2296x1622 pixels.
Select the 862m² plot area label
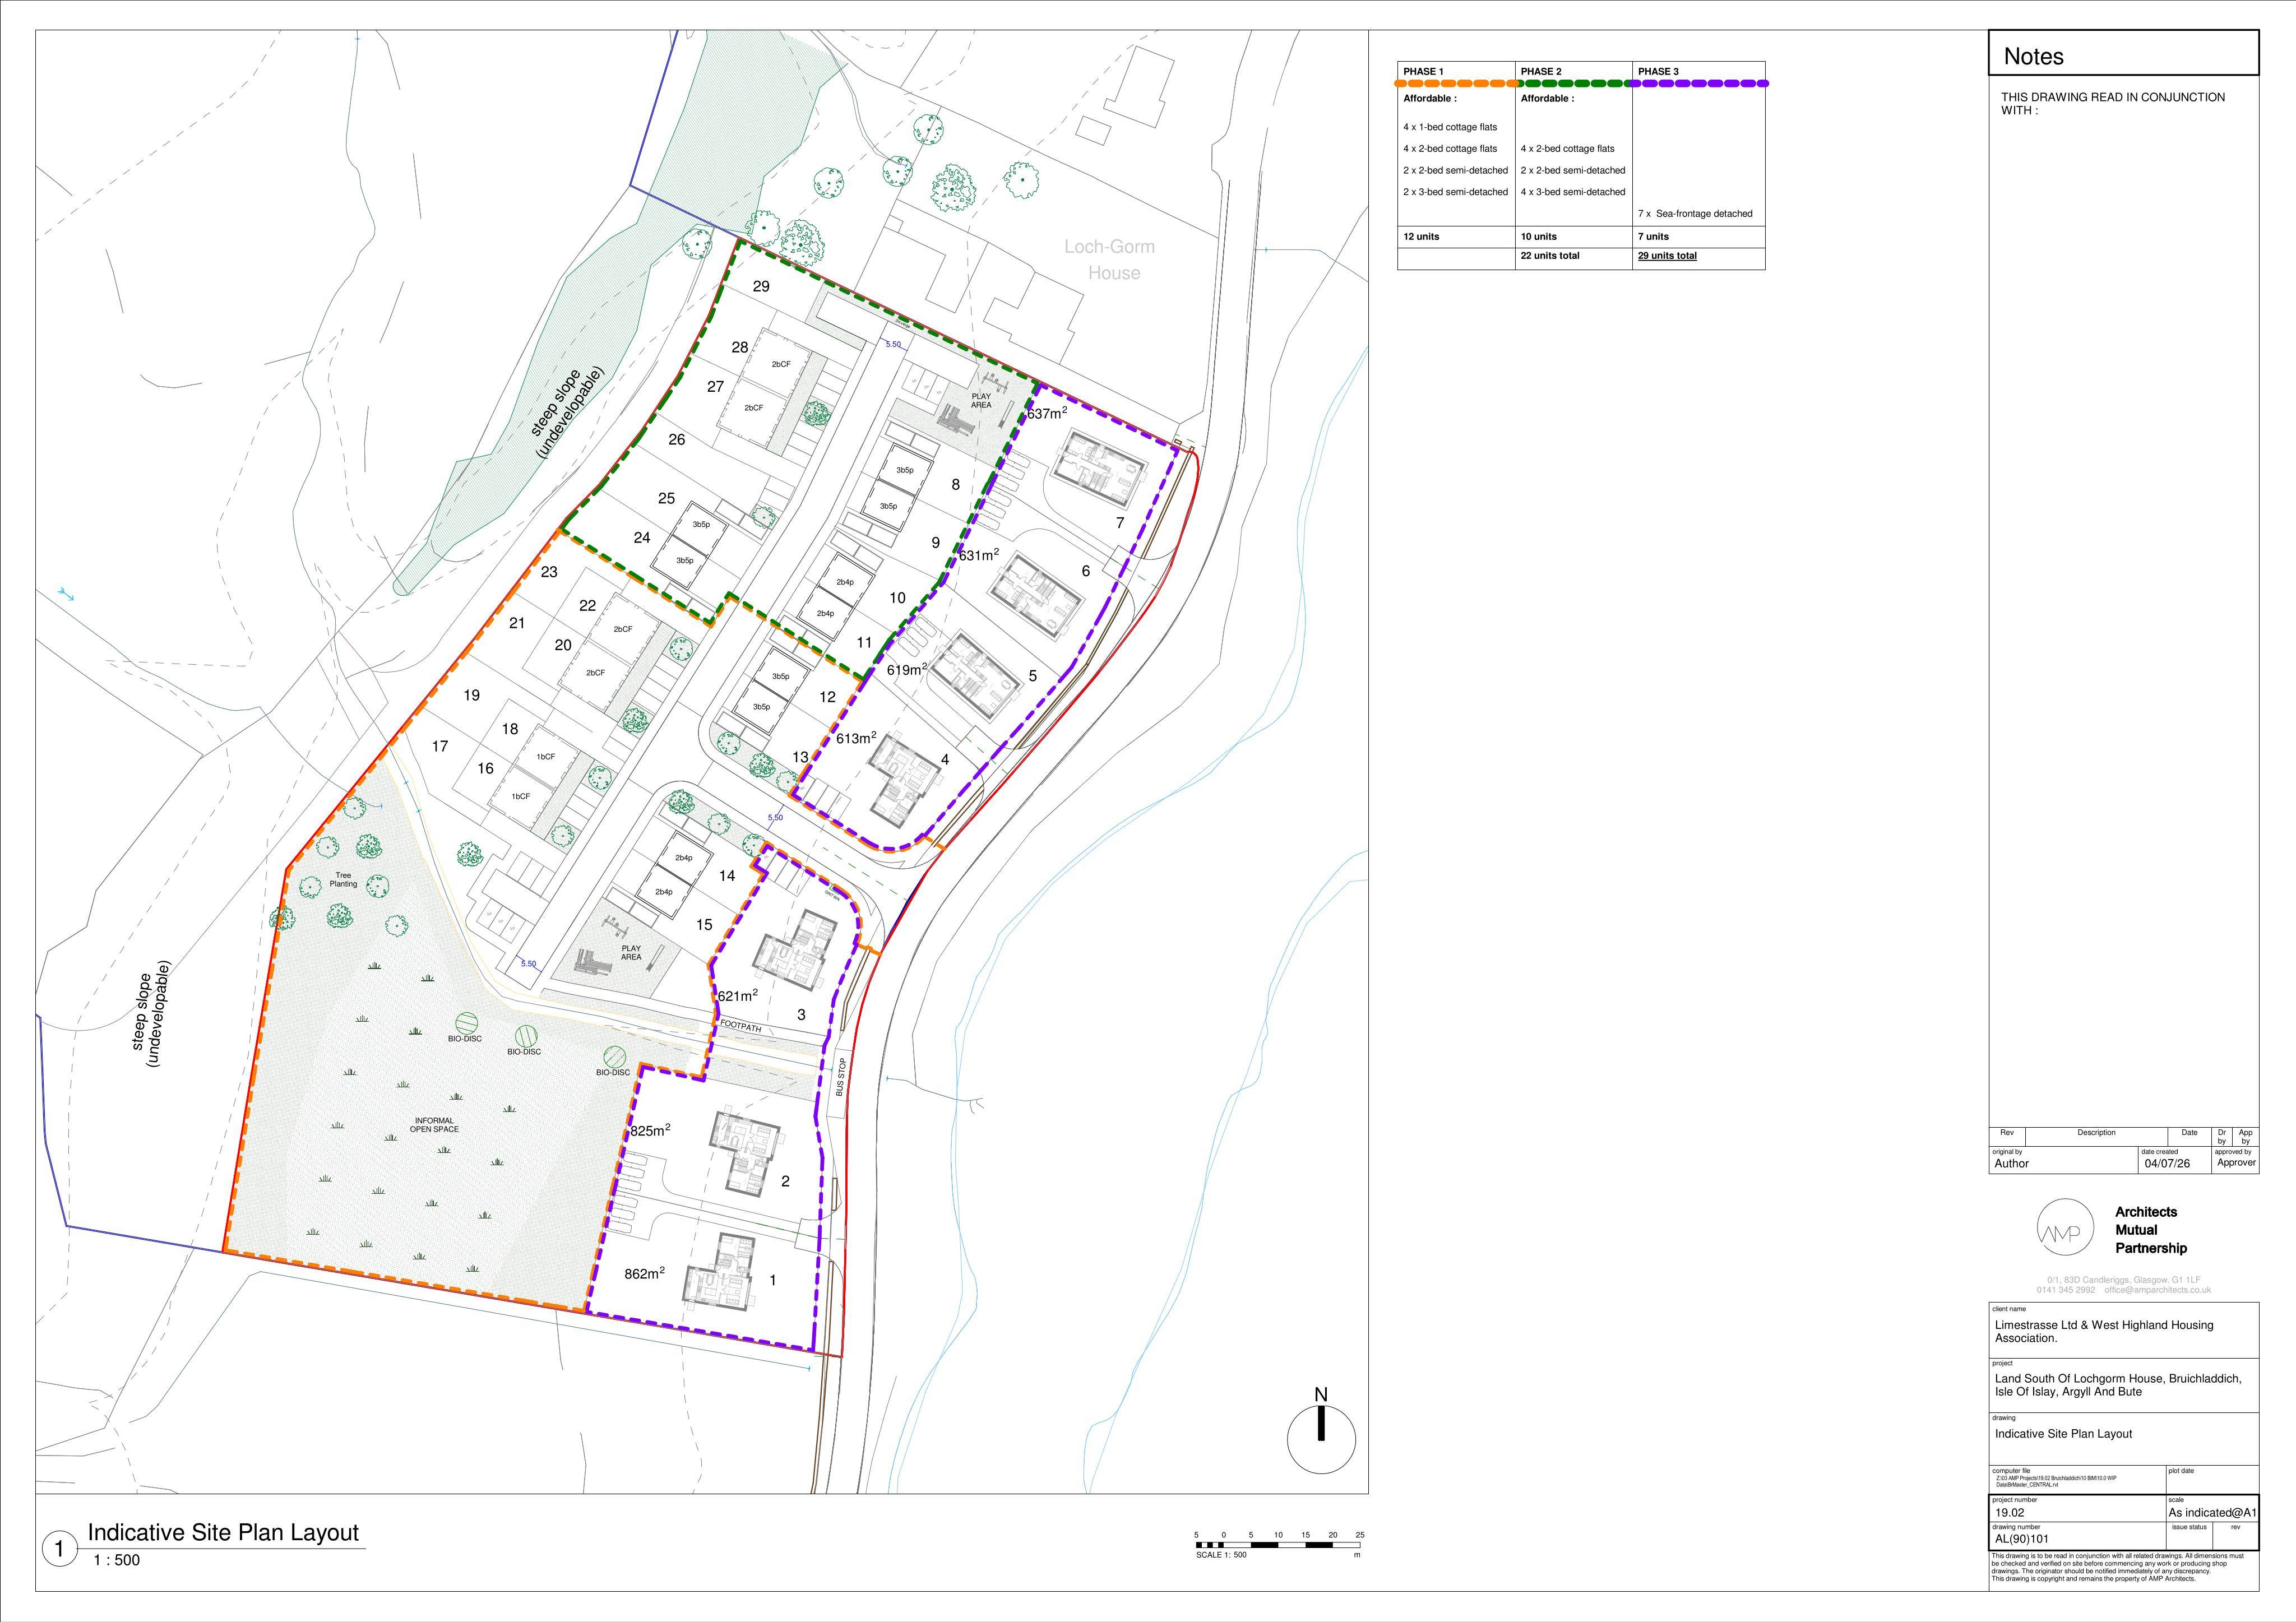pos(645,1273)
